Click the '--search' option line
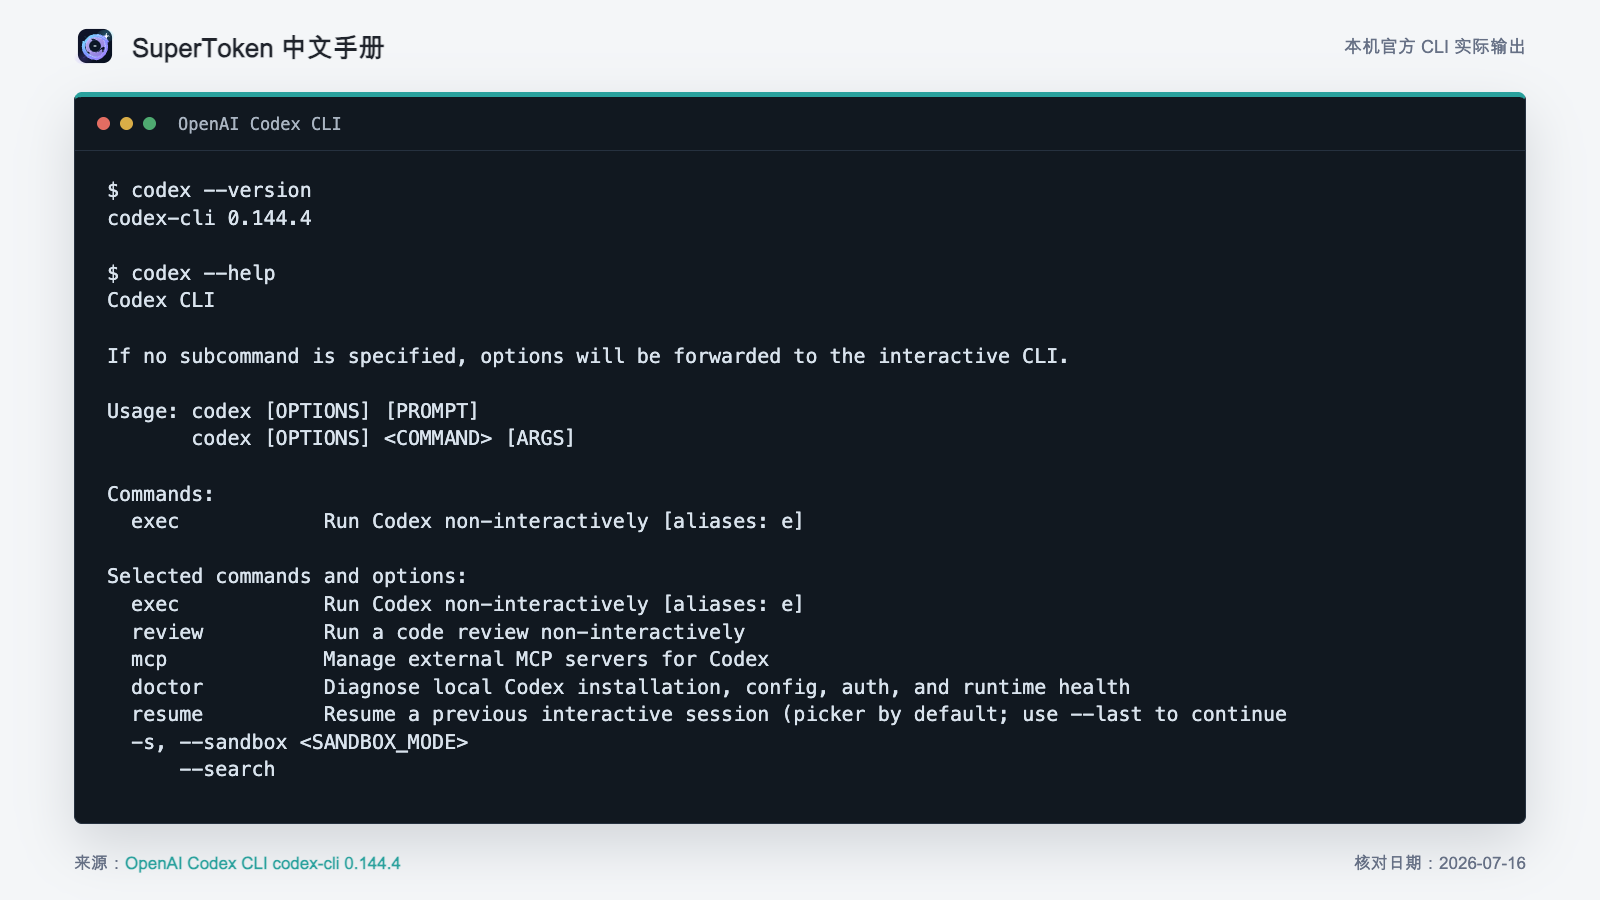 coord(227,769)
